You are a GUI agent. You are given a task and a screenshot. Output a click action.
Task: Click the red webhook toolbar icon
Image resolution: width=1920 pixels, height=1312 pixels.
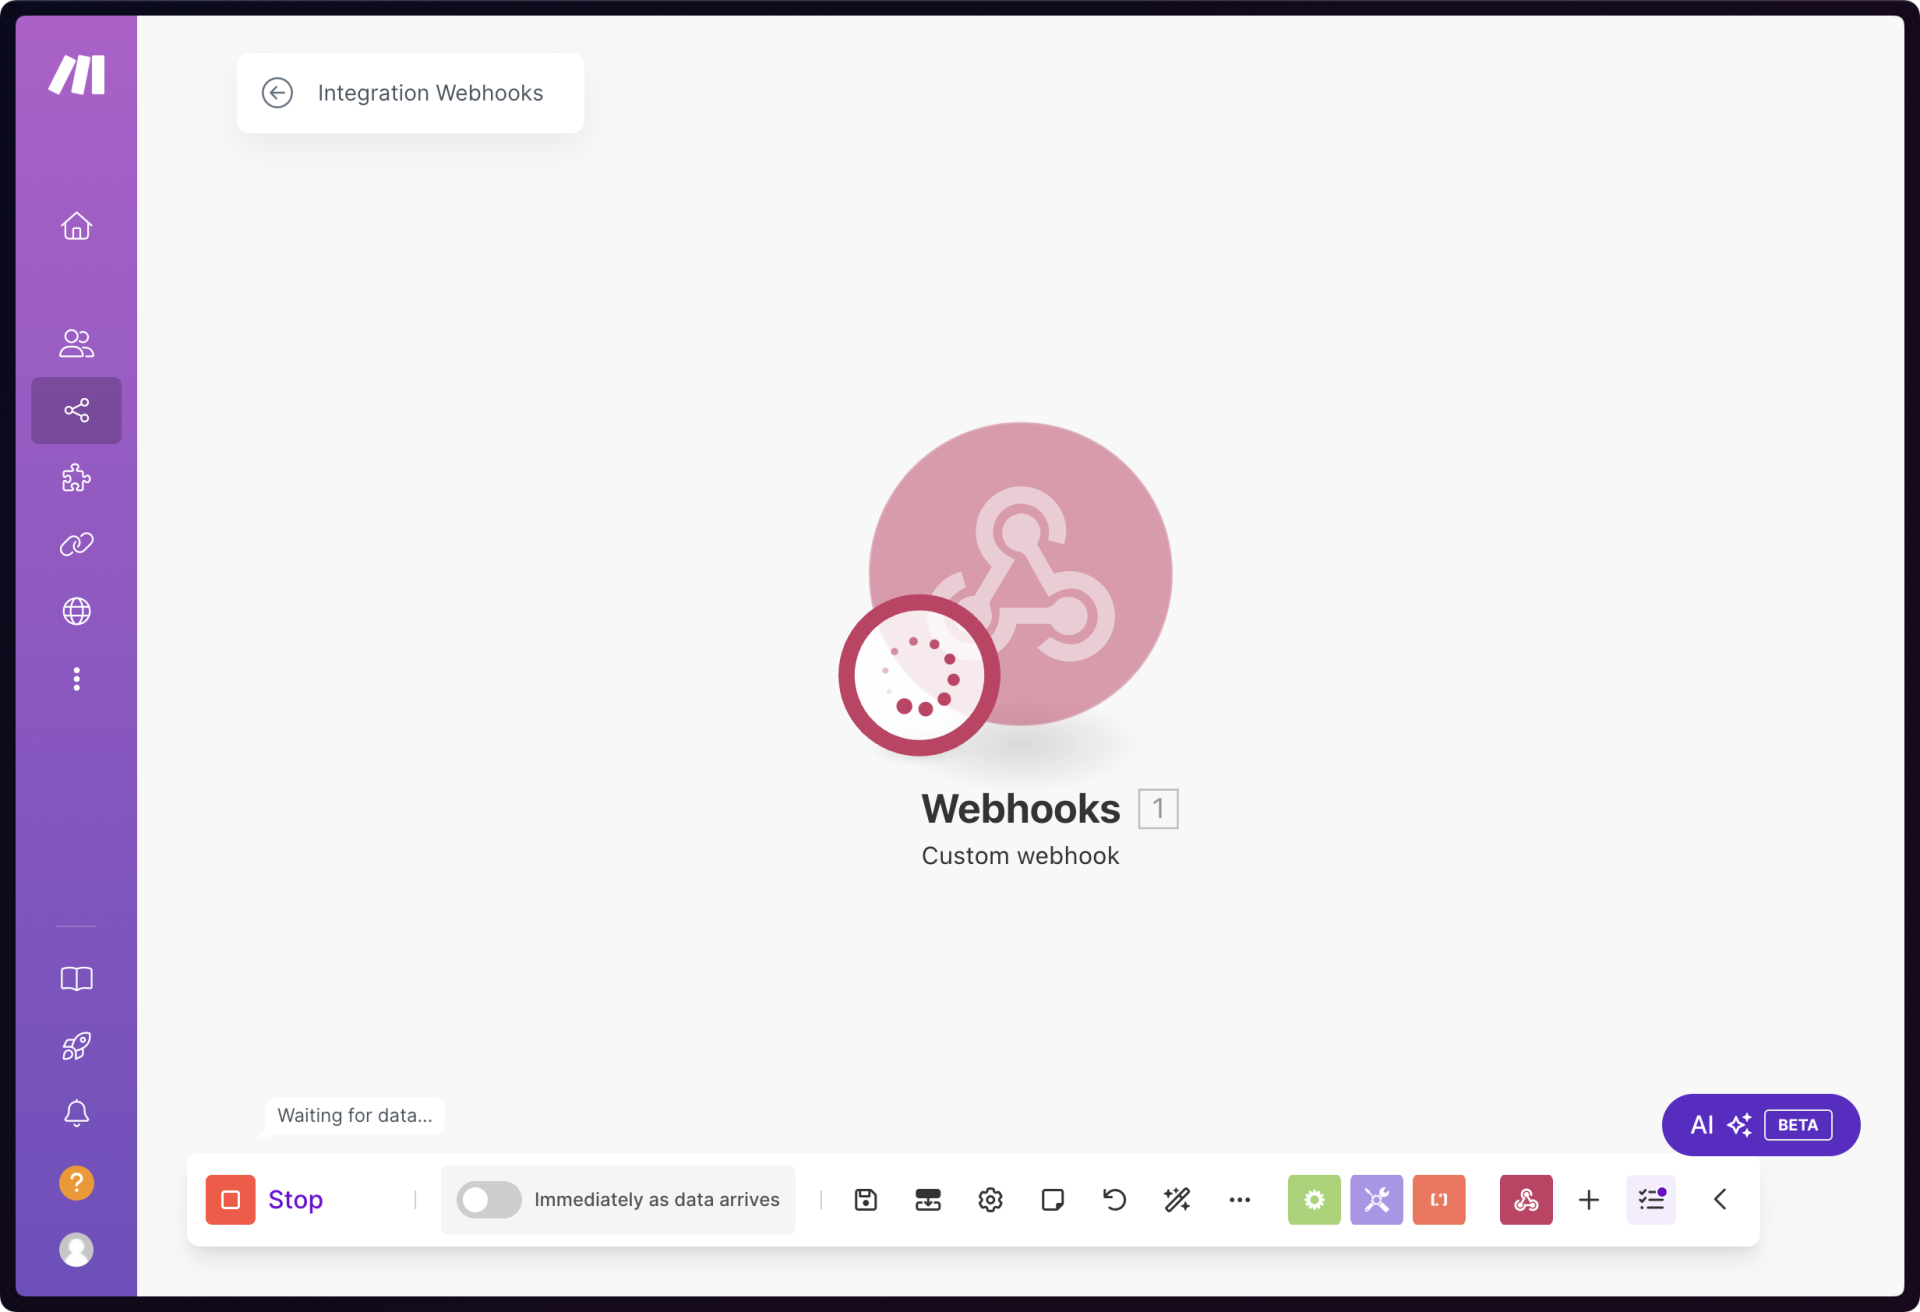(1526, 1199)
